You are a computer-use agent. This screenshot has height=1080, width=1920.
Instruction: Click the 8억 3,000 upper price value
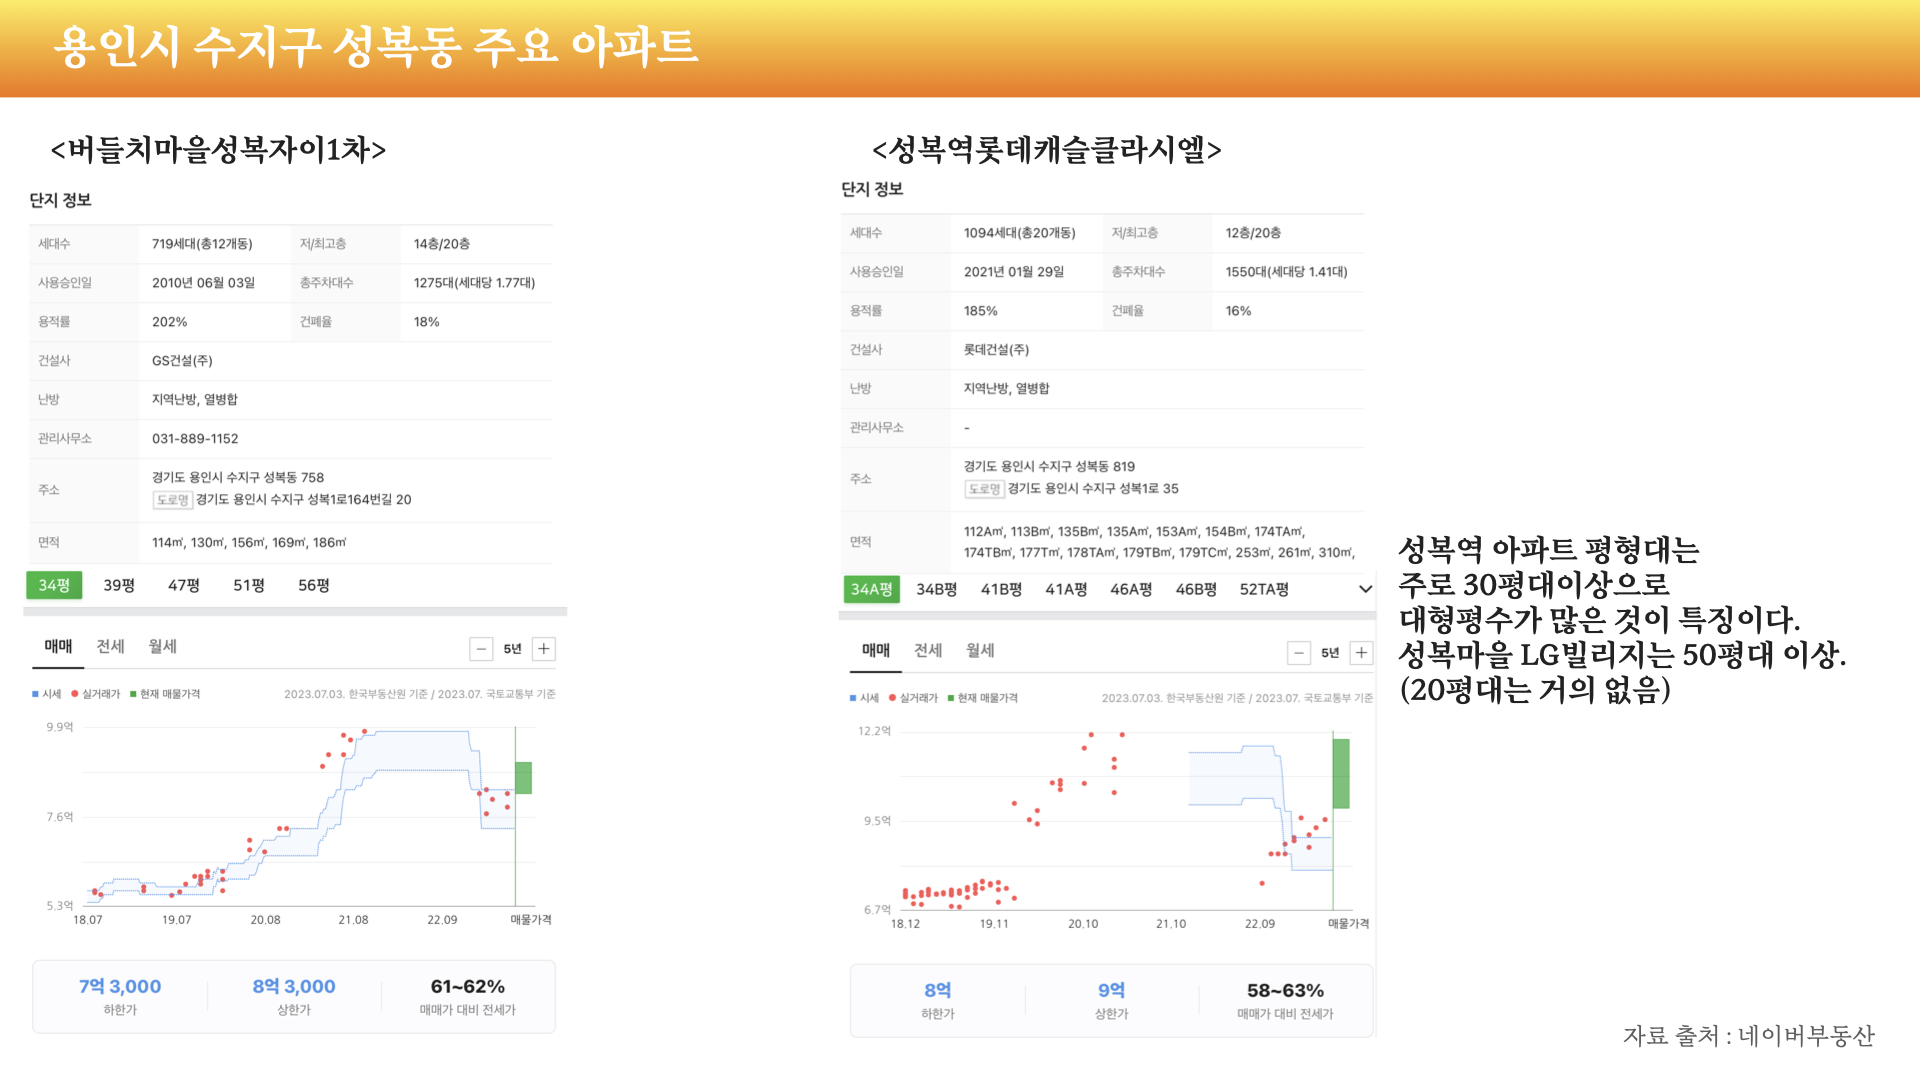coord(294,987)
